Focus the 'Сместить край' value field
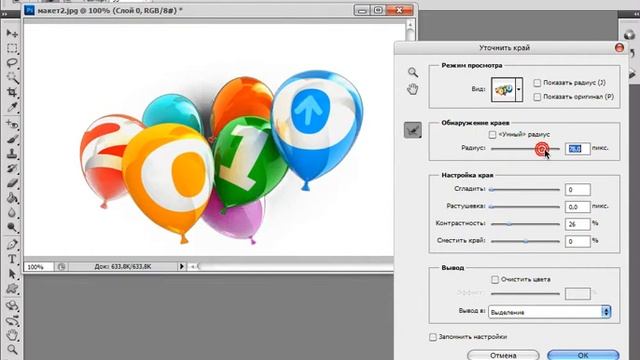 [x=578, y=241]
